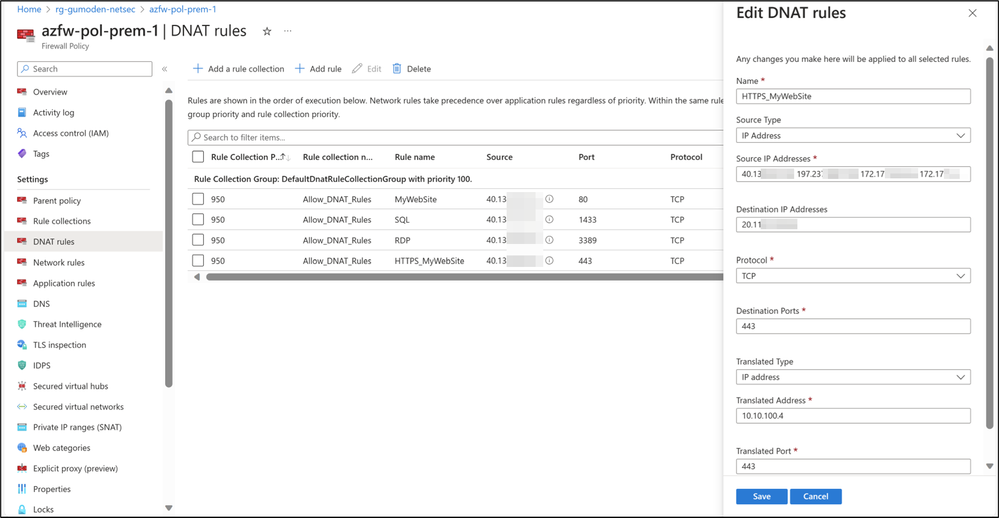This screenshot has height=518, width=999.
Task: Click the Web categories icon
Action: coord(22,448)
